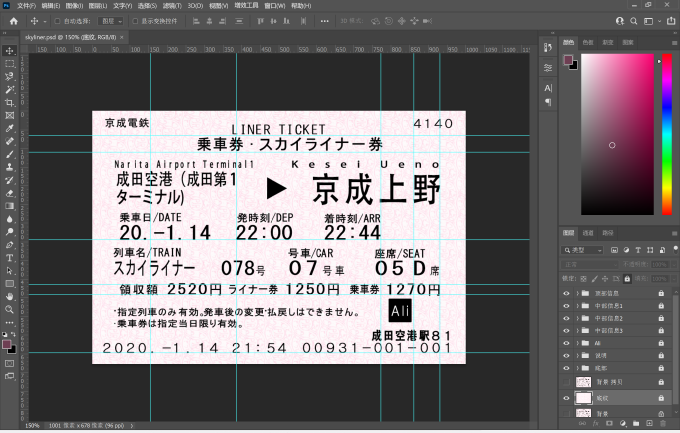
Task: Open the 文字(Y) menu
Action: coord(122,6)
